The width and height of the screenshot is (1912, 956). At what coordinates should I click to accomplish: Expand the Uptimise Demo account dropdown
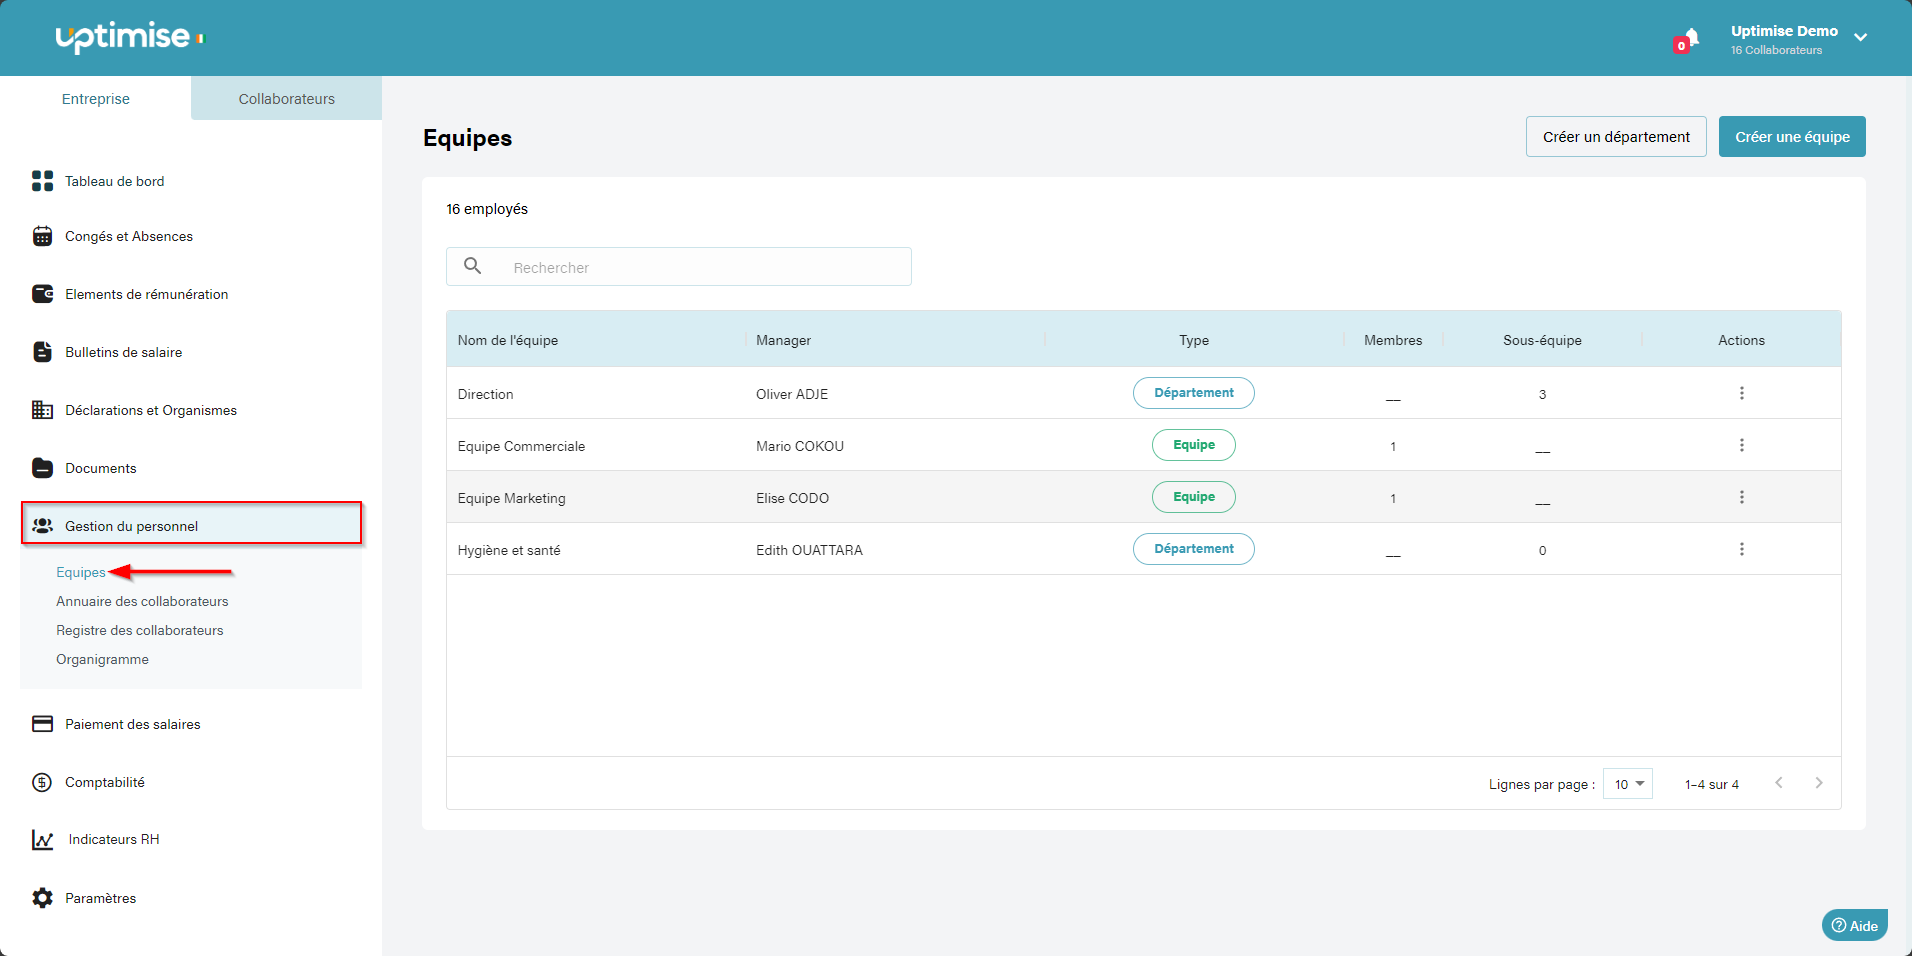point(1860,38)
